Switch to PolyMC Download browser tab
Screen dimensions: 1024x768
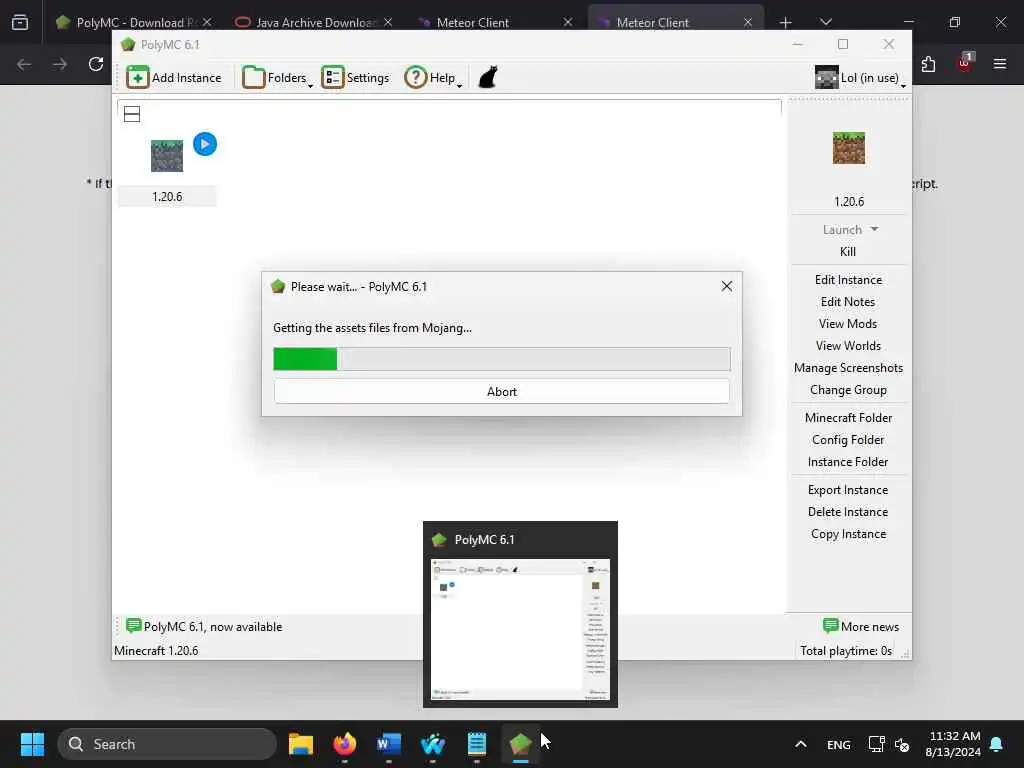(134, 22)
